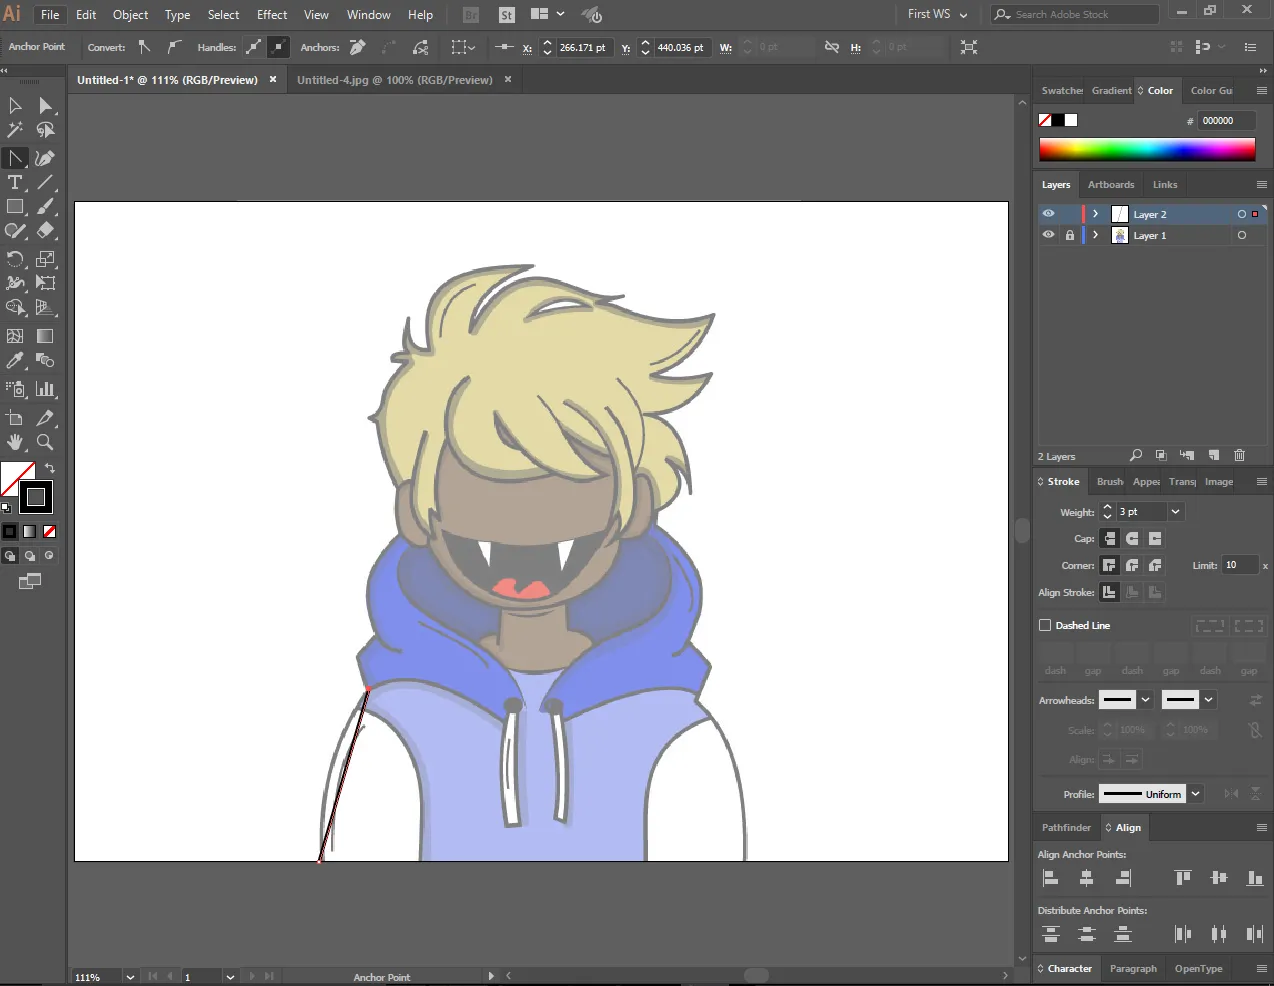Open Stroke panel options menu
Viewport: 1274px width, 986px height.
[1261, 481]
